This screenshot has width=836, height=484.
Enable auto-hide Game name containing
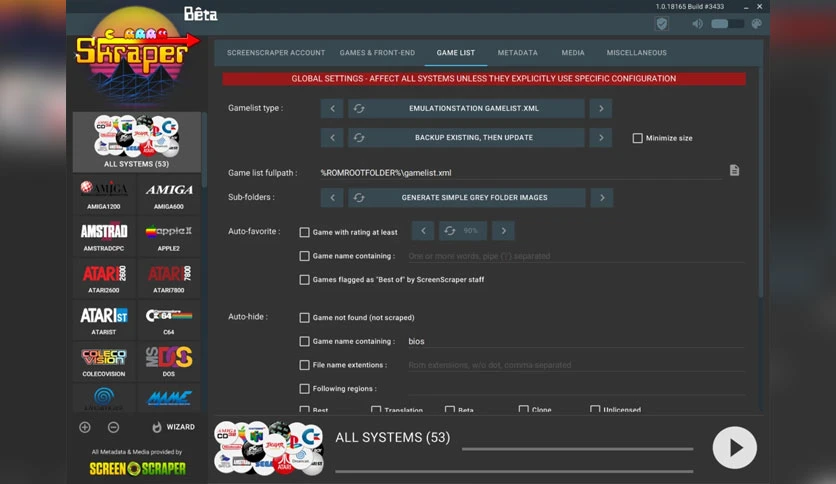pos(304,341)
